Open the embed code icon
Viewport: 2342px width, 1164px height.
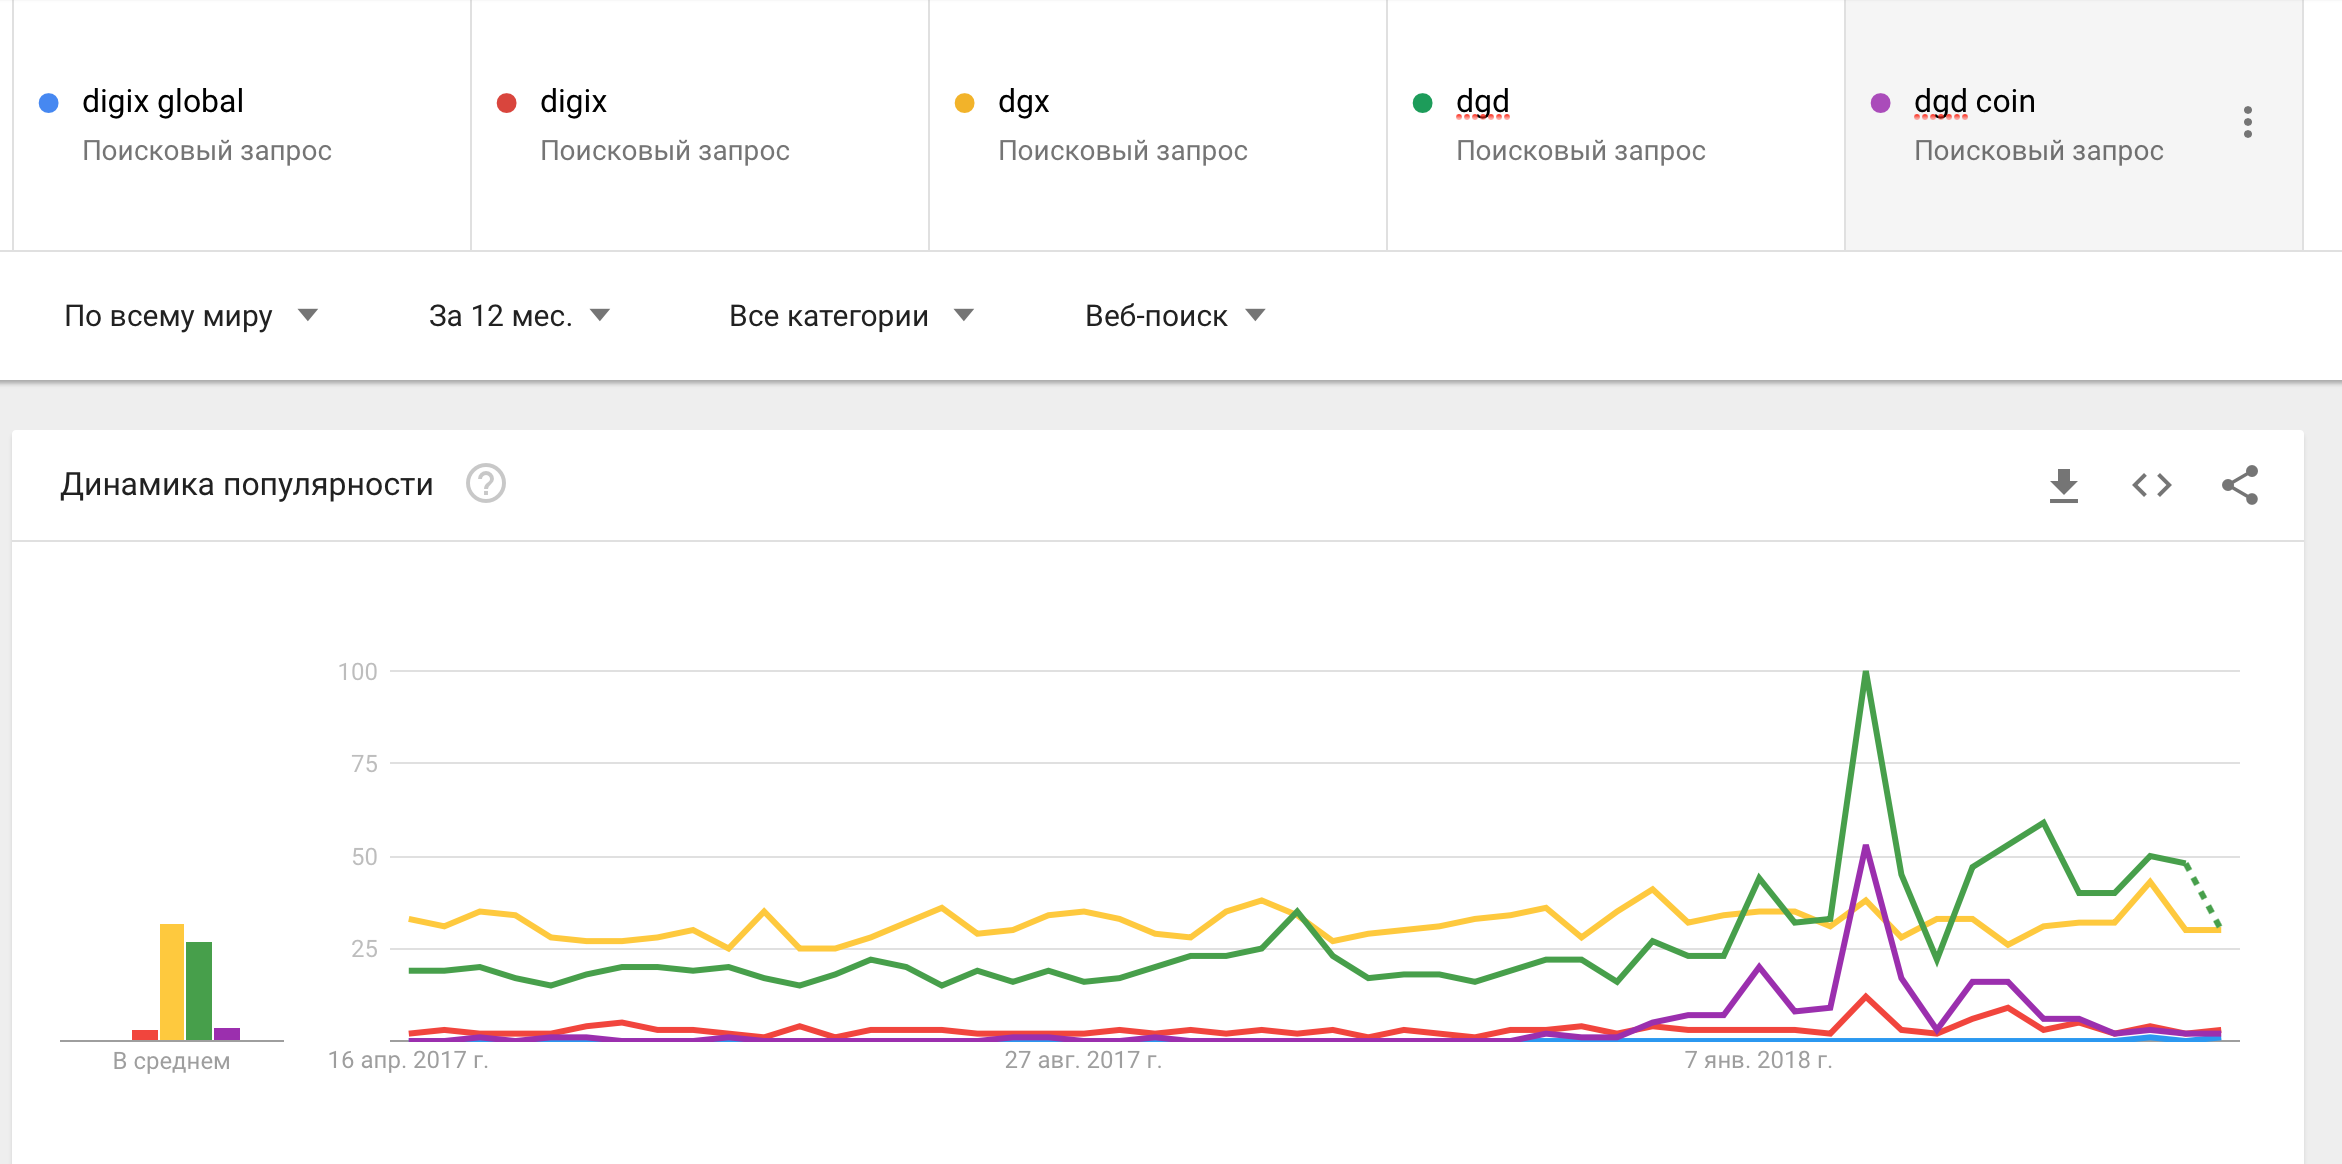(x=2151, y=485)
